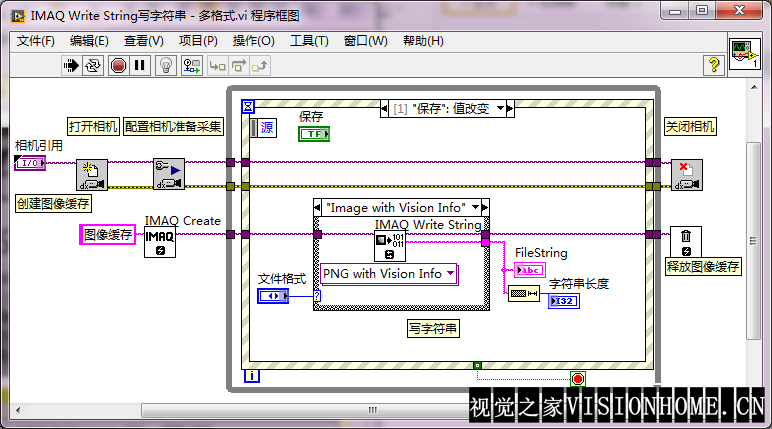Viewport: 772px width, 429px height.
Task: Click the loop iteration terminal i
Action: 252,376
